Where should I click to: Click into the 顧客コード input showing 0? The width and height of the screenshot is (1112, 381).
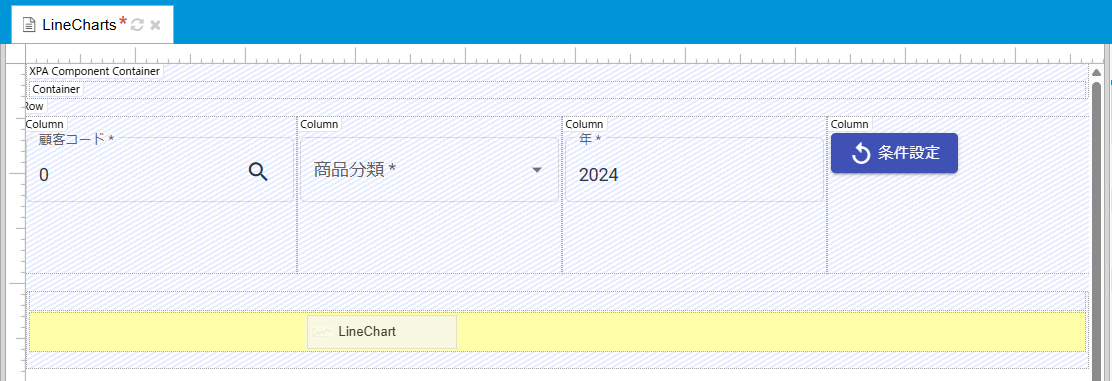(160, 170)
